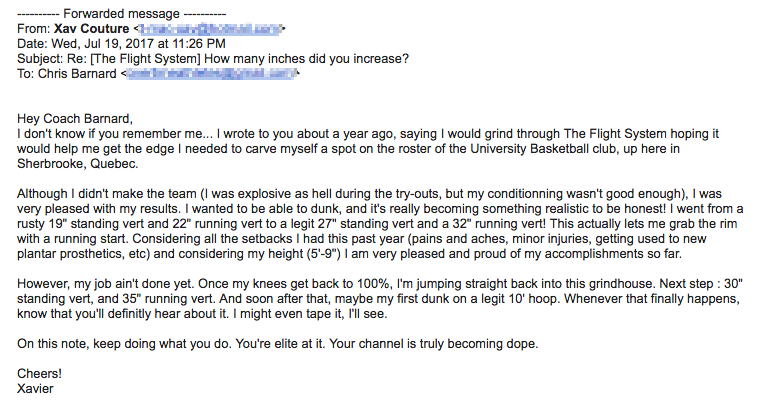Click the sender name Xav Couture
Screen dimensions: 781x407
tap(92, 29)
